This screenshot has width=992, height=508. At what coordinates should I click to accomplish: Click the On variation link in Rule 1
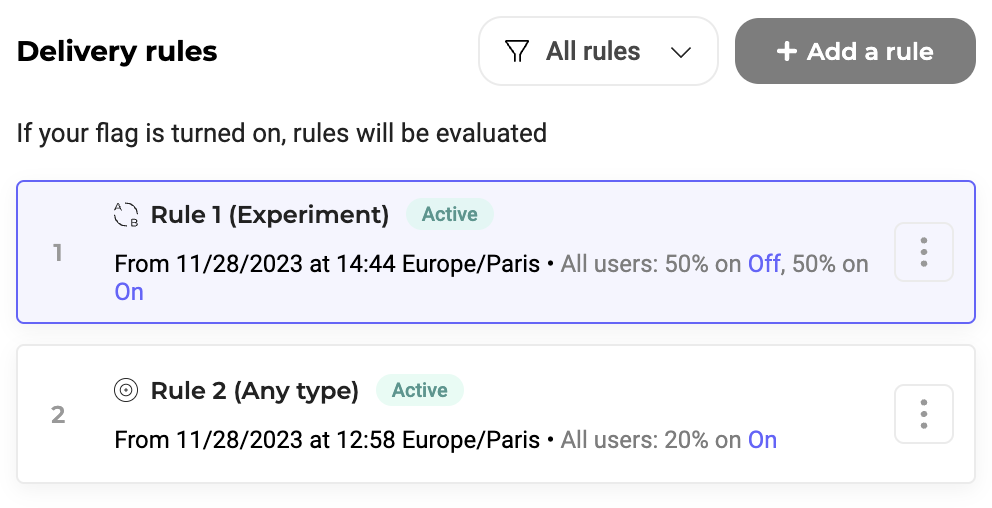[x=129, y=292]
